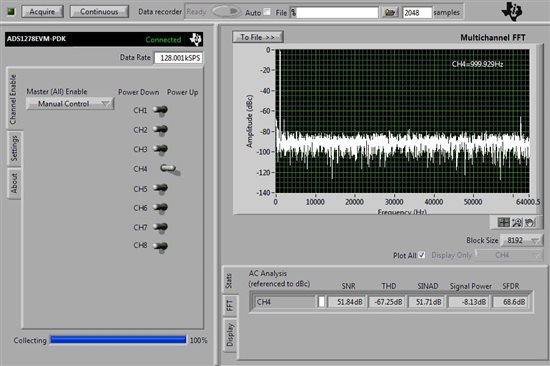Click the Signal Power value -8.13dB
This screenshot has height=366, width=550.
[469, 302]
